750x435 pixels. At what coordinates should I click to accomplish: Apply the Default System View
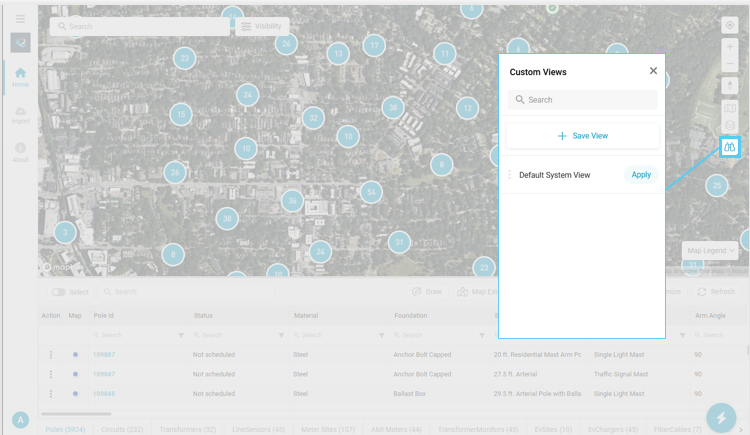click(641, 175)
